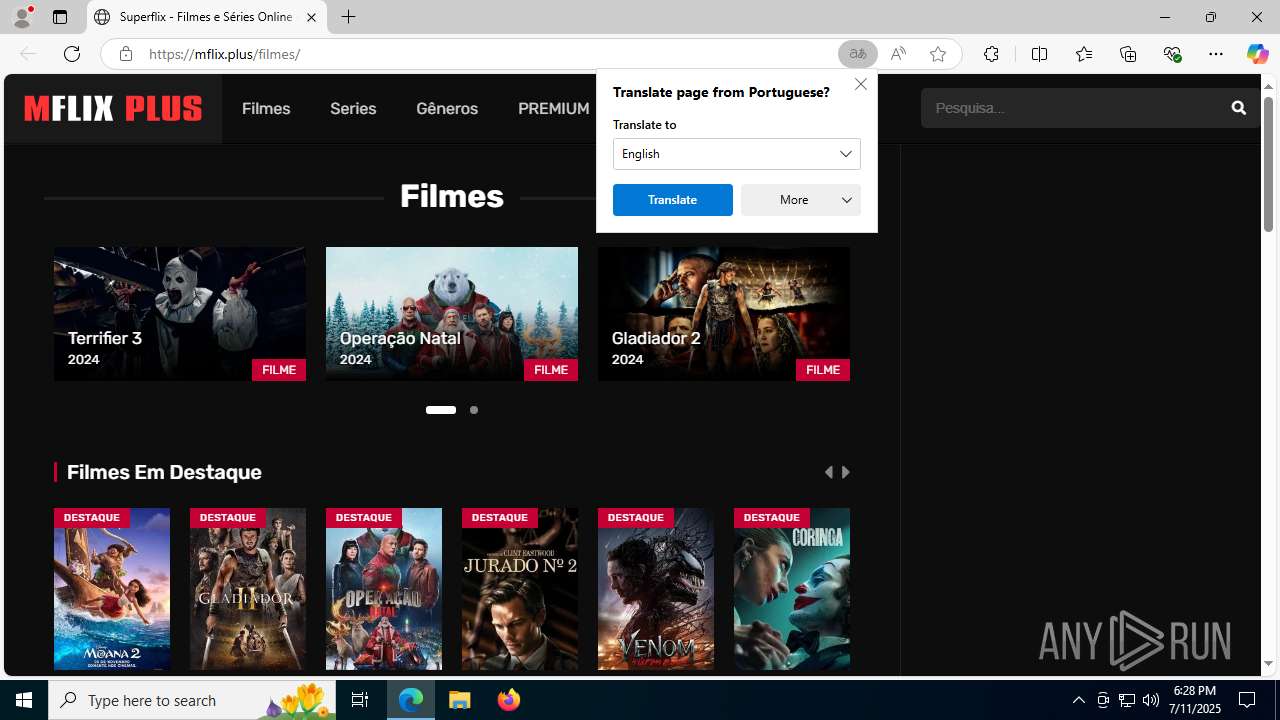Click the page vertical scrollbar thumb
Screen dimensions: 1280x720
click(x=1268, y=166)
